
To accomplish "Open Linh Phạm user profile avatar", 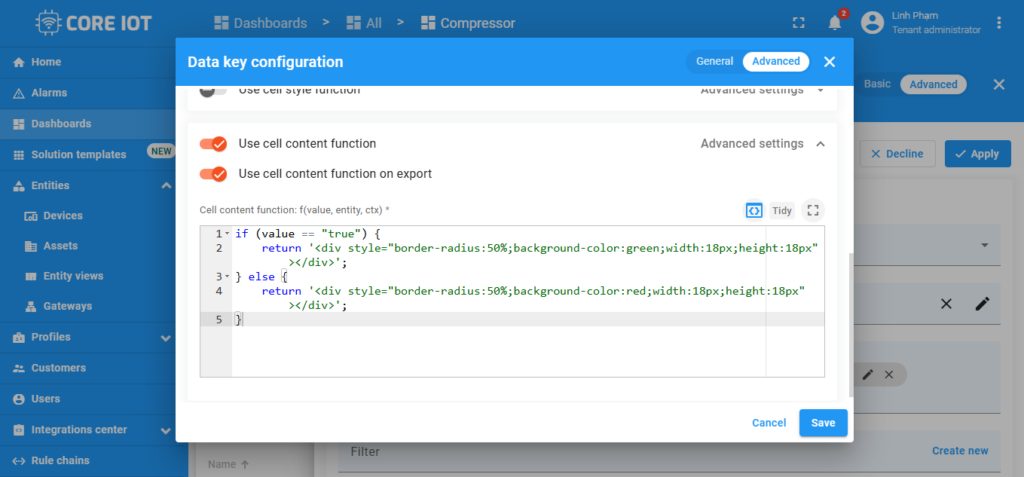I will point(872,23).
